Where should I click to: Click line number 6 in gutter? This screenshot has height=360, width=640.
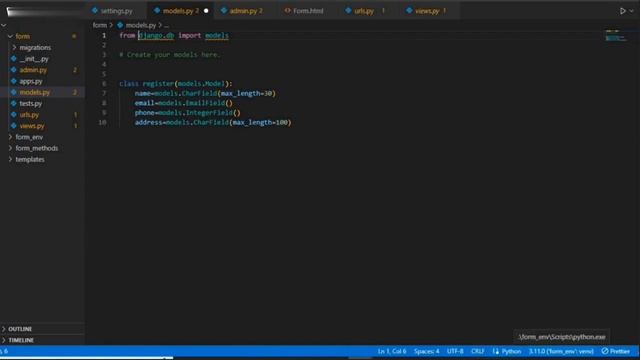point(104,84)
